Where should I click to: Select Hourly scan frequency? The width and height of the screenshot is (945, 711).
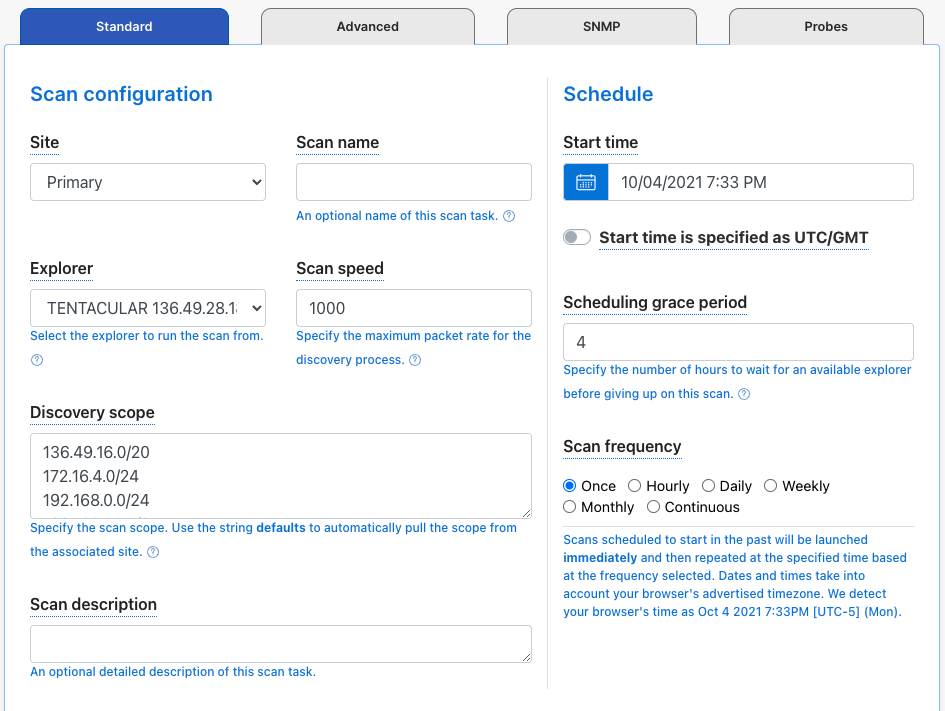tap(634, 486)
